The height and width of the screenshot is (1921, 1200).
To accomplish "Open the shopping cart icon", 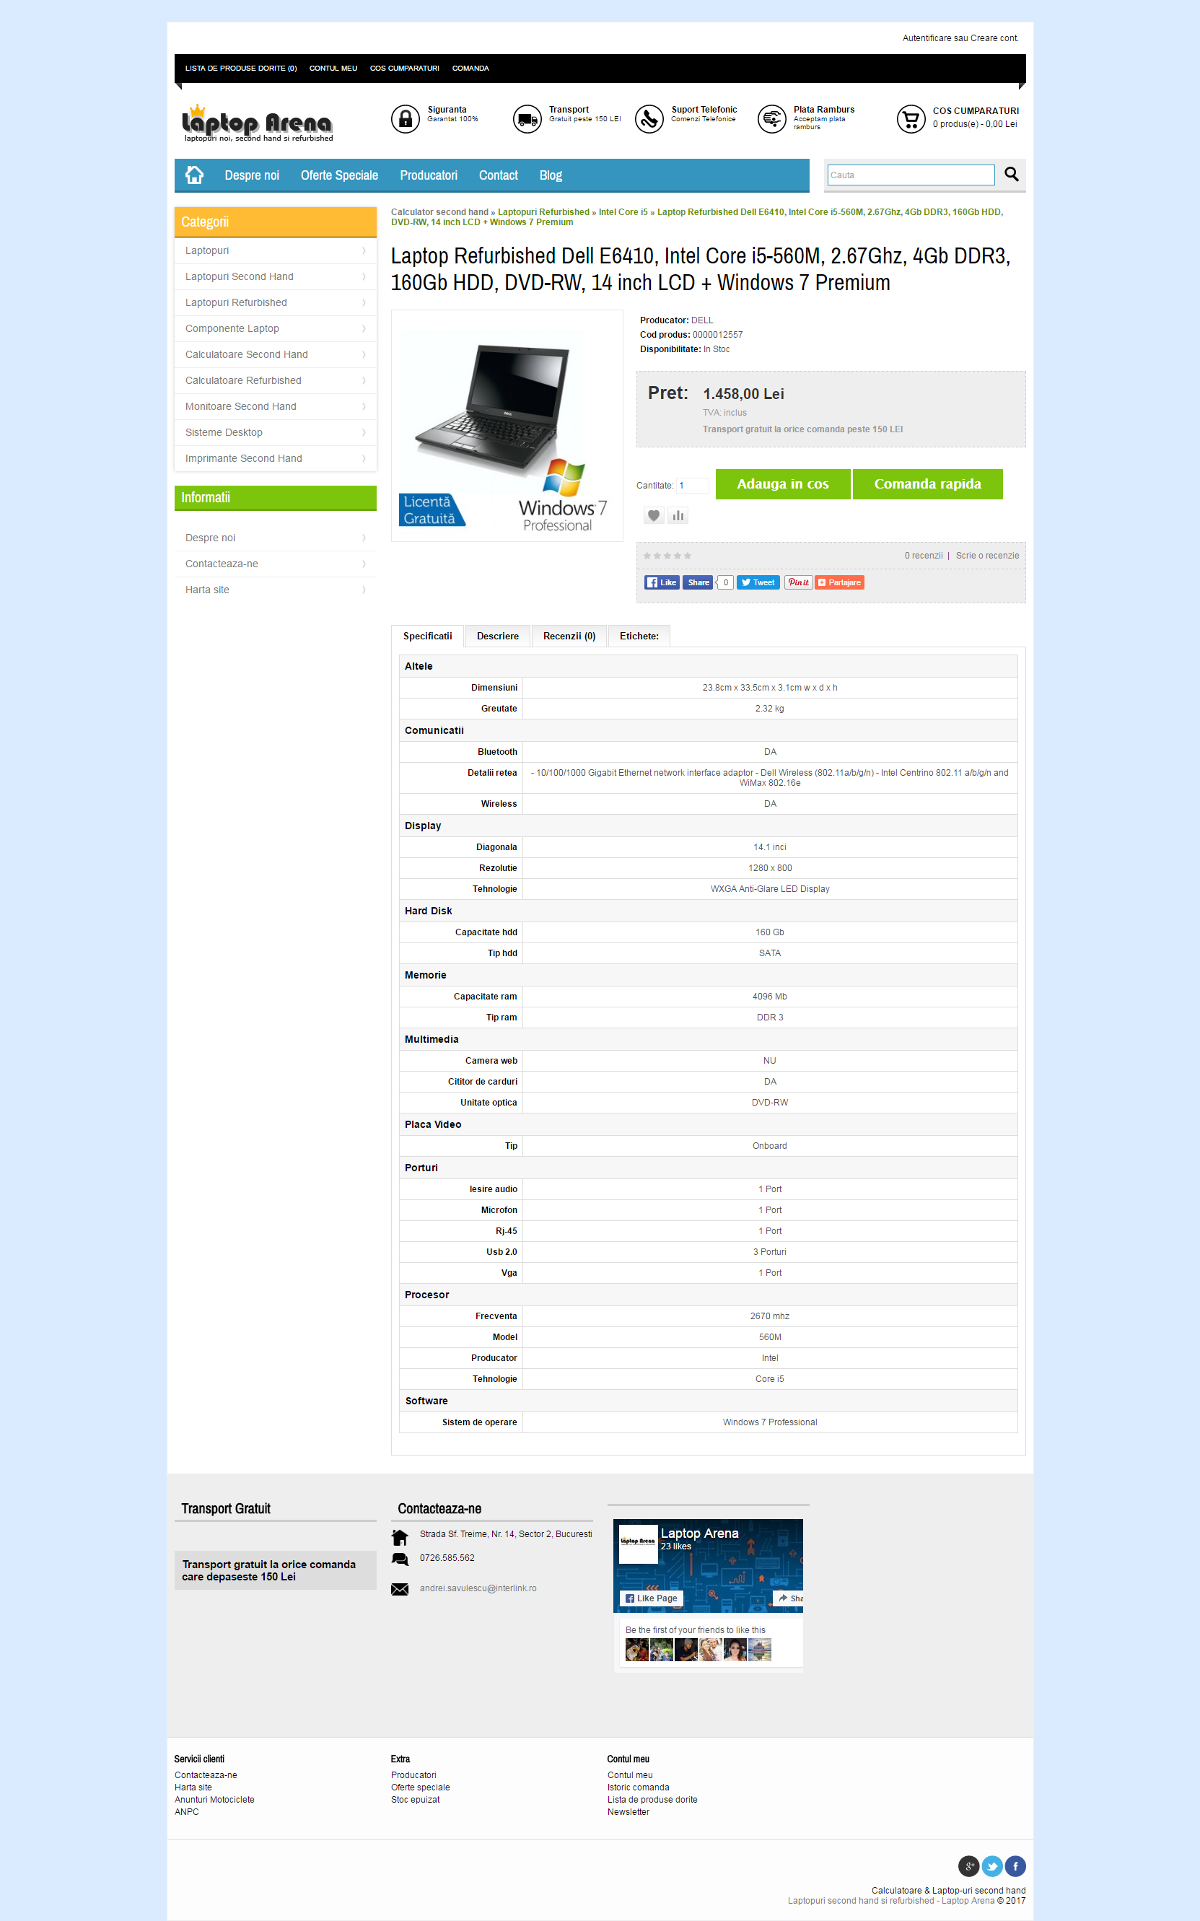I will [x=910, y=119].
